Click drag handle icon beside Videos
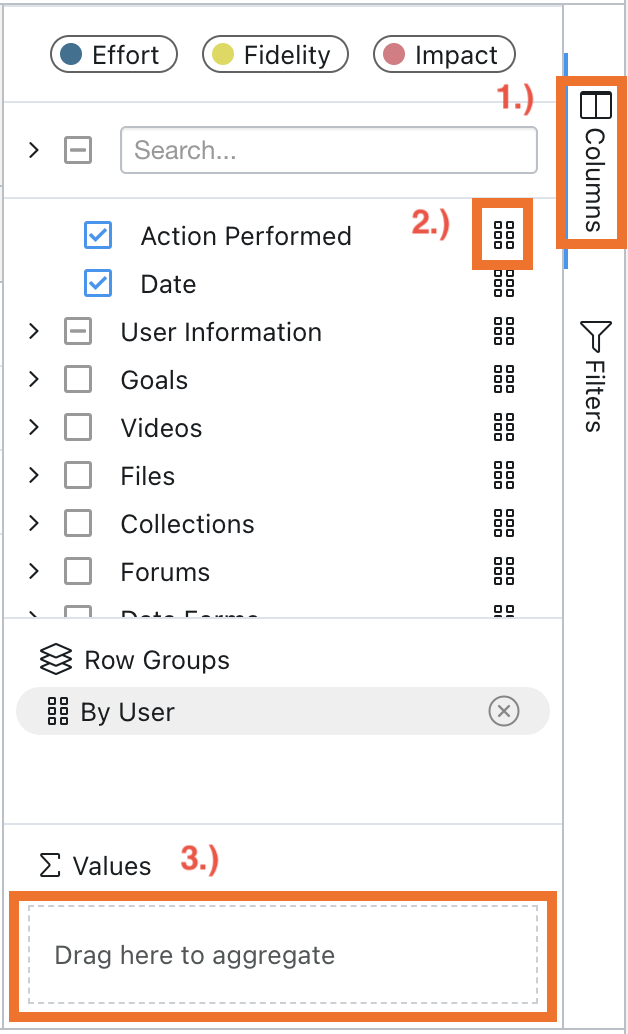Viewport: 628px width, 1034px height. coord(504,428)
